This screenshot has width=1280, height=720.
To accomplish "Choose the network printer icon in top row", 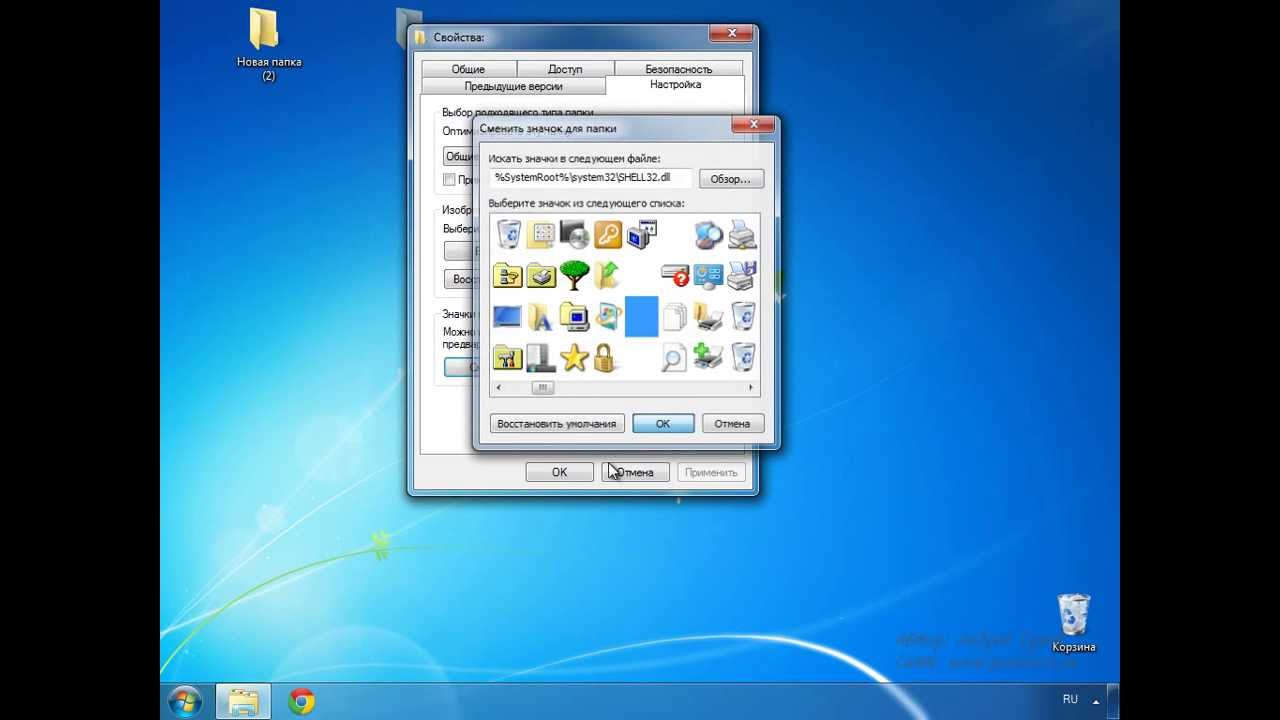I will [742, 235].
